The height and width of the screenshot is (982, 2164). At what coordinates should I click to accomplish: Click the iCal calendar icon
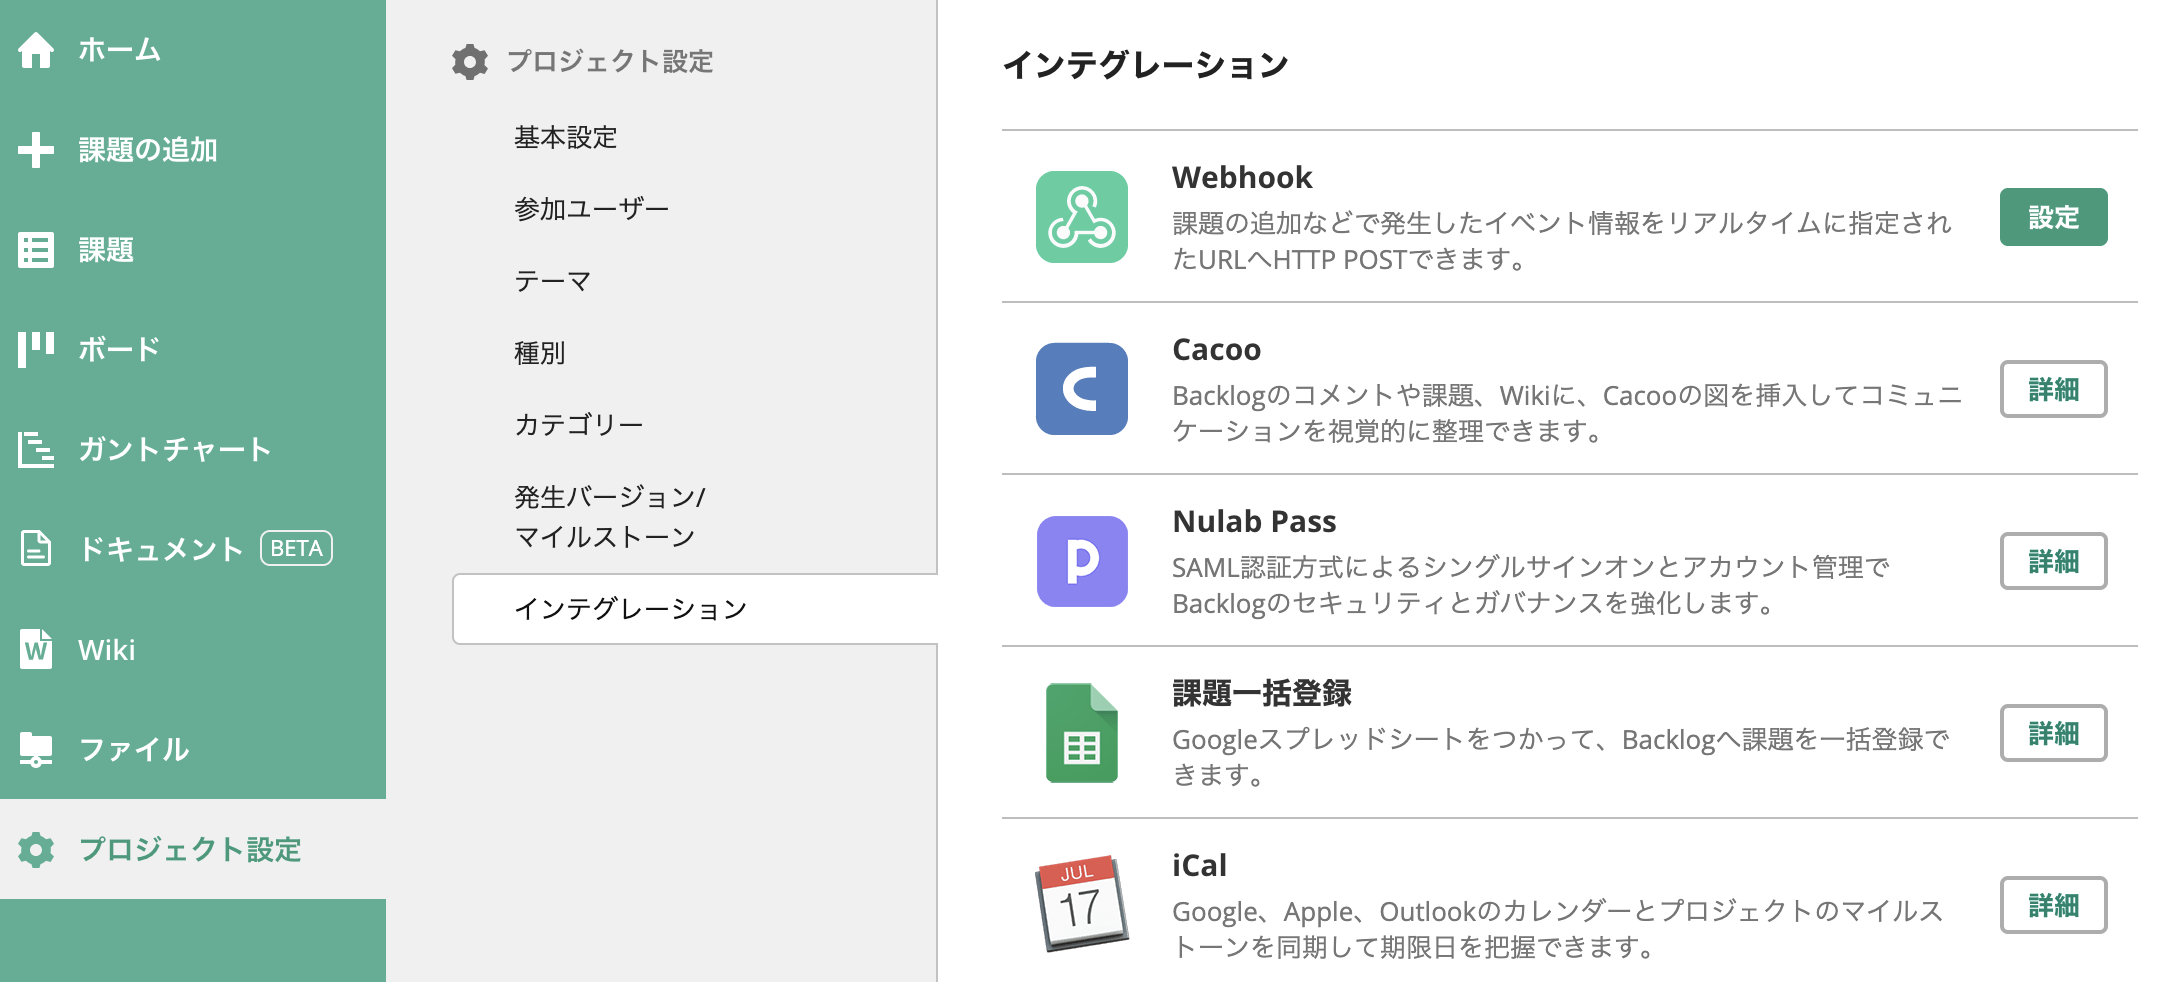(x=1081, y=904)
